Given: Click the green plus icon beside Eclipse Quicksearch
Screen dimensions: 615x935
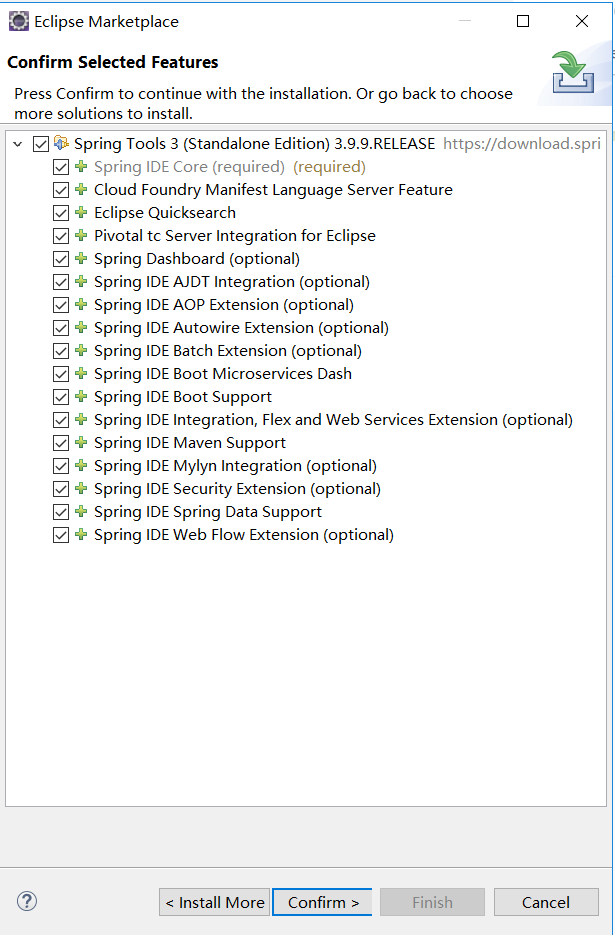Looking at the screenshot, I should [x=81, y=212].
